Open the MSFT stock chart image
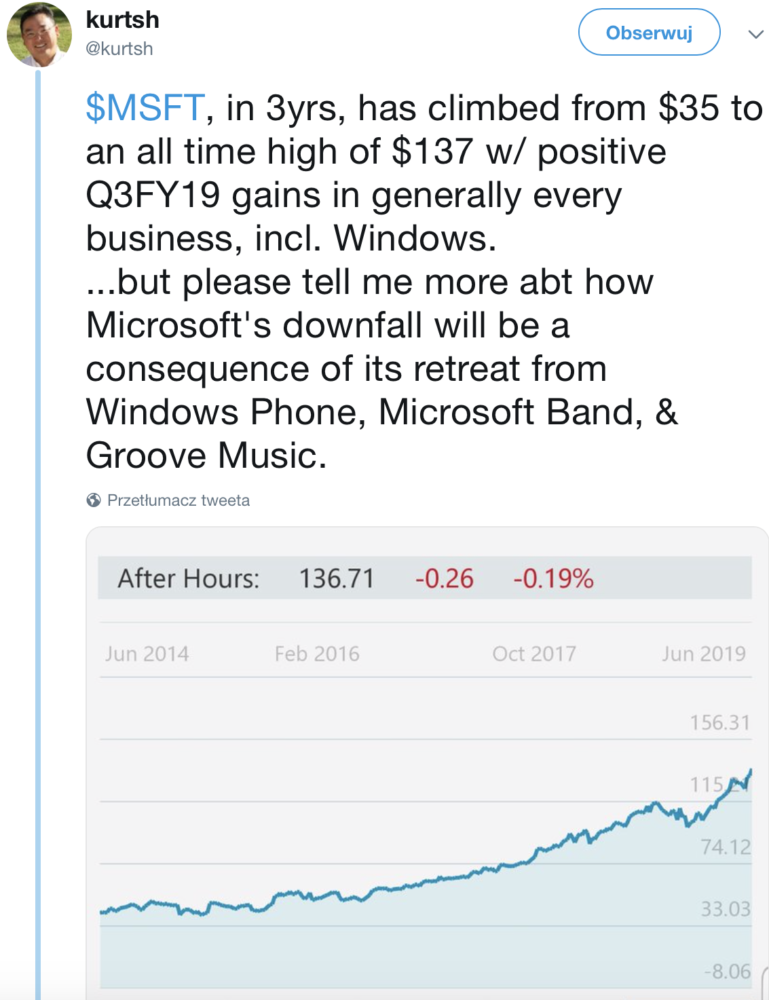Image resolution: width=769 pixels, height=1000 pixels. pyautogui.click(x=427, y=763)
